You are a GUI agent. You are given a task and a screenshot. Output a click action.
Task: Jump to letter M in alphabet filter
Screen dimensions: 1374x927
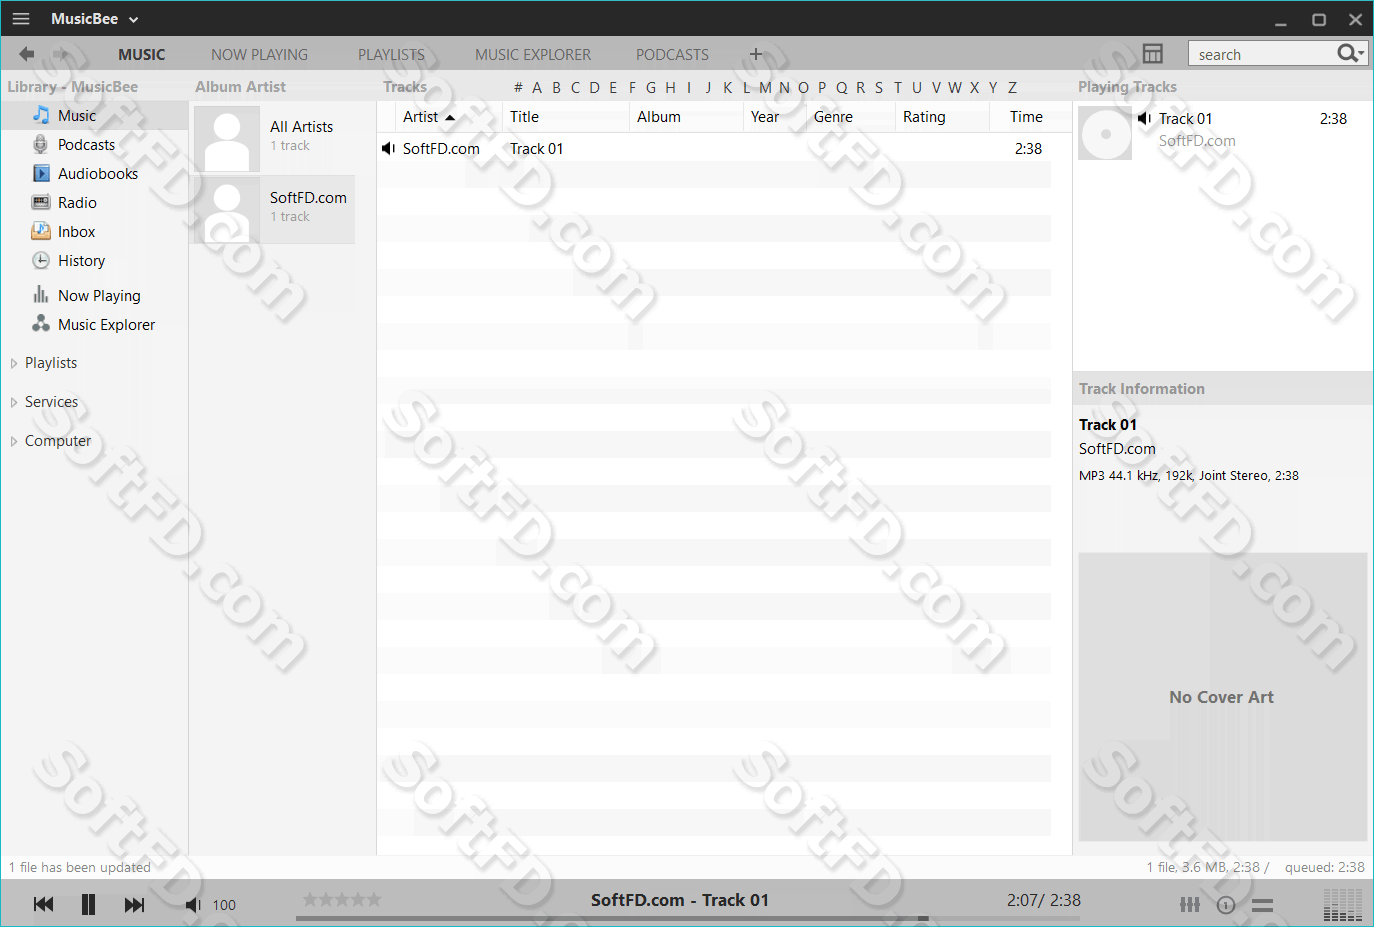pyautogui.click(x=765, y=88)
